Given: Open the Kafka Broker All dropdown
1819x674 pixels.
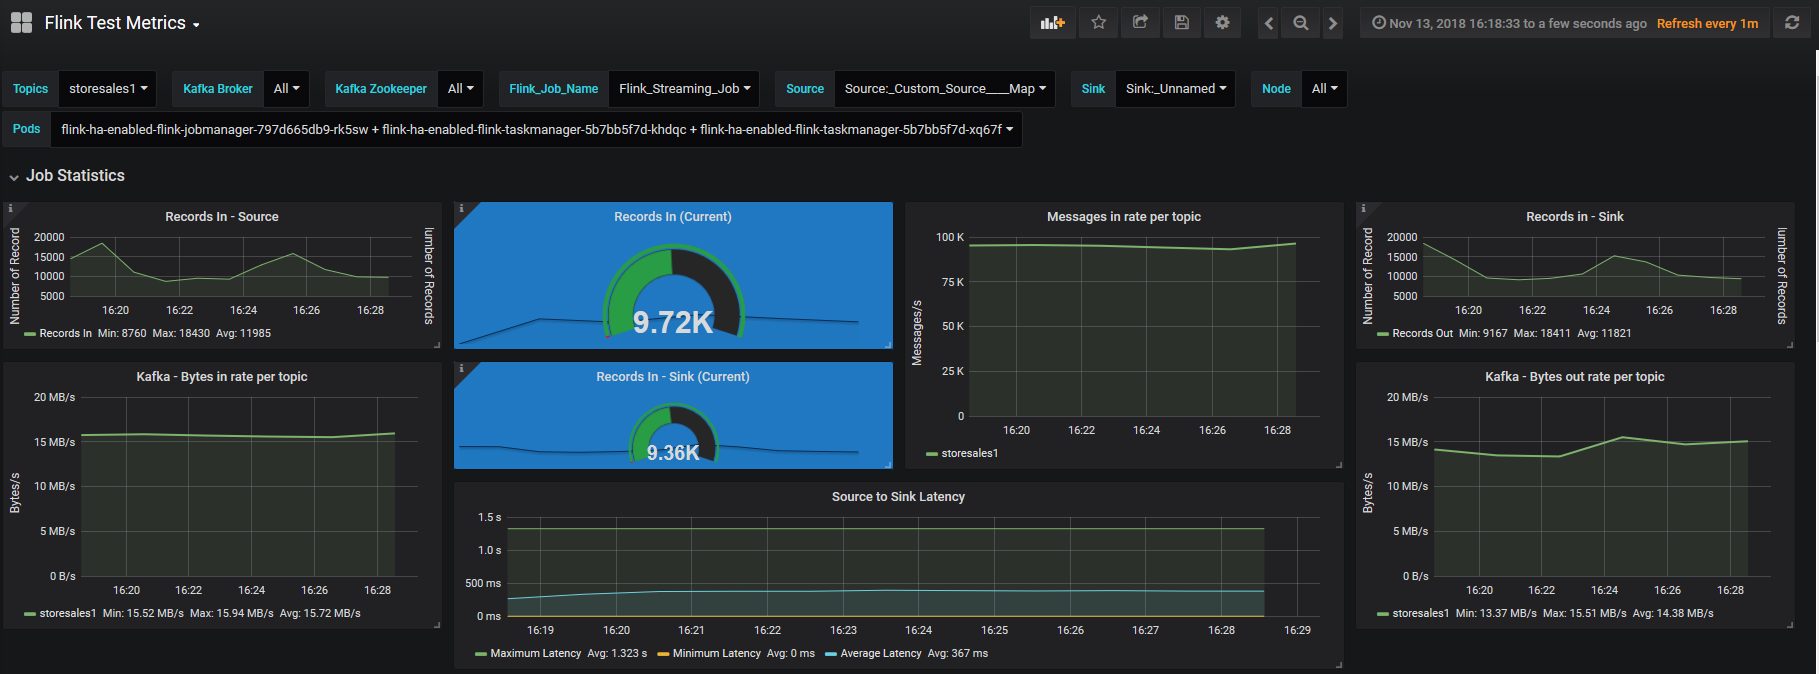Looking at the screenshot, I should tap(287, 89).
